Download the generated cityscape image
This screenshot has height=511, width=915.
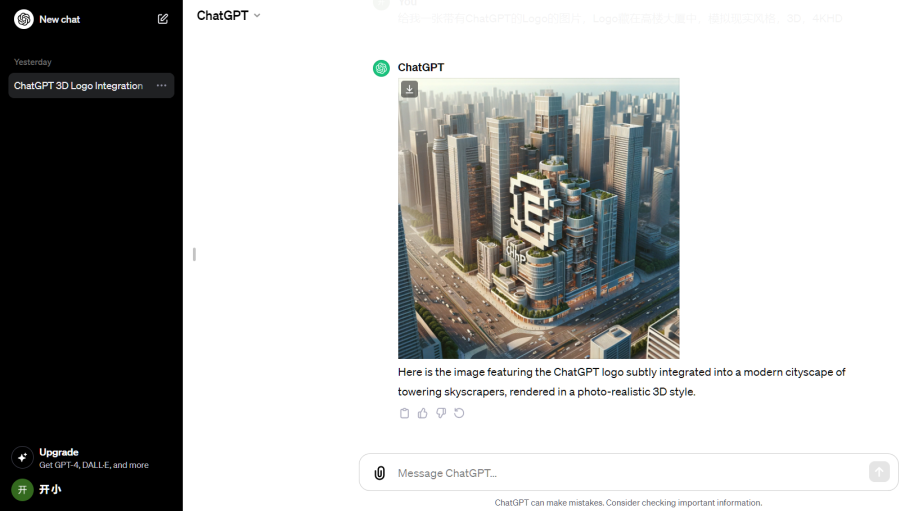410,89
